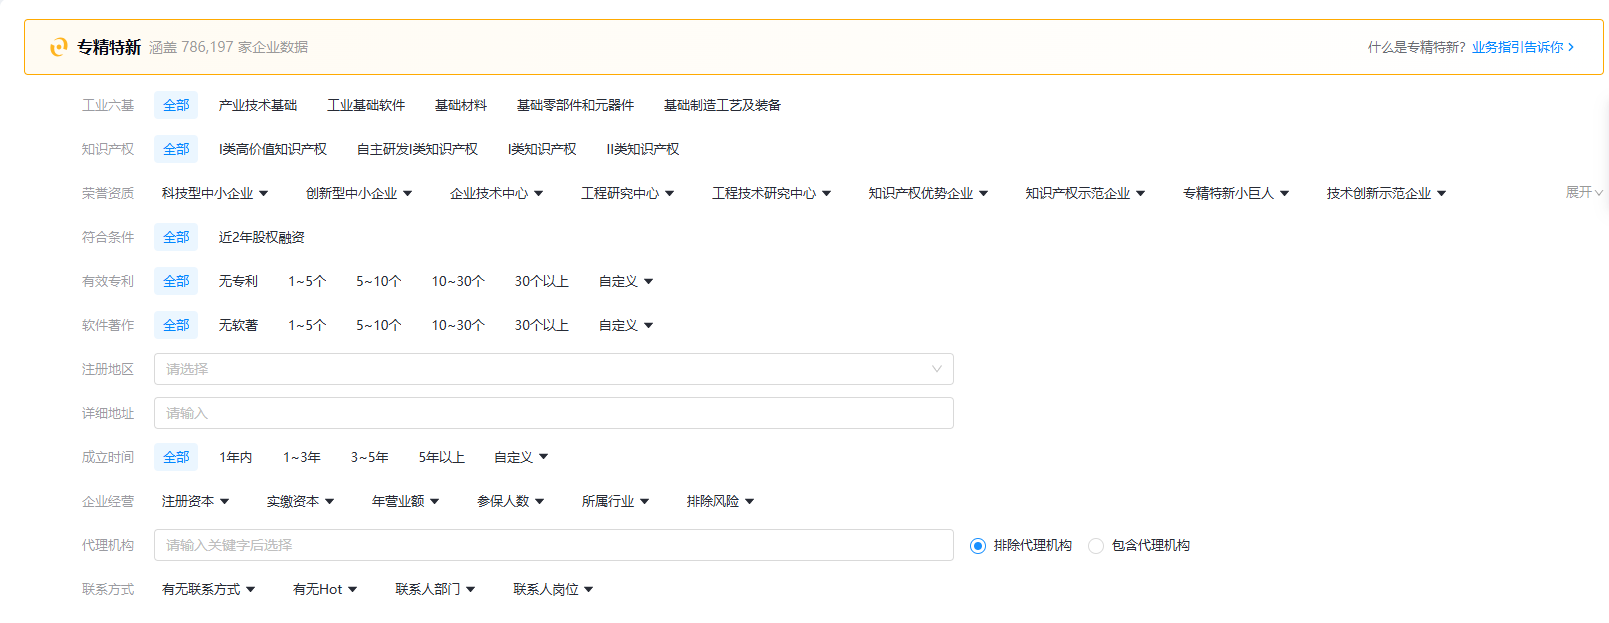Select 1年内 establishment time

coord(236,457)
